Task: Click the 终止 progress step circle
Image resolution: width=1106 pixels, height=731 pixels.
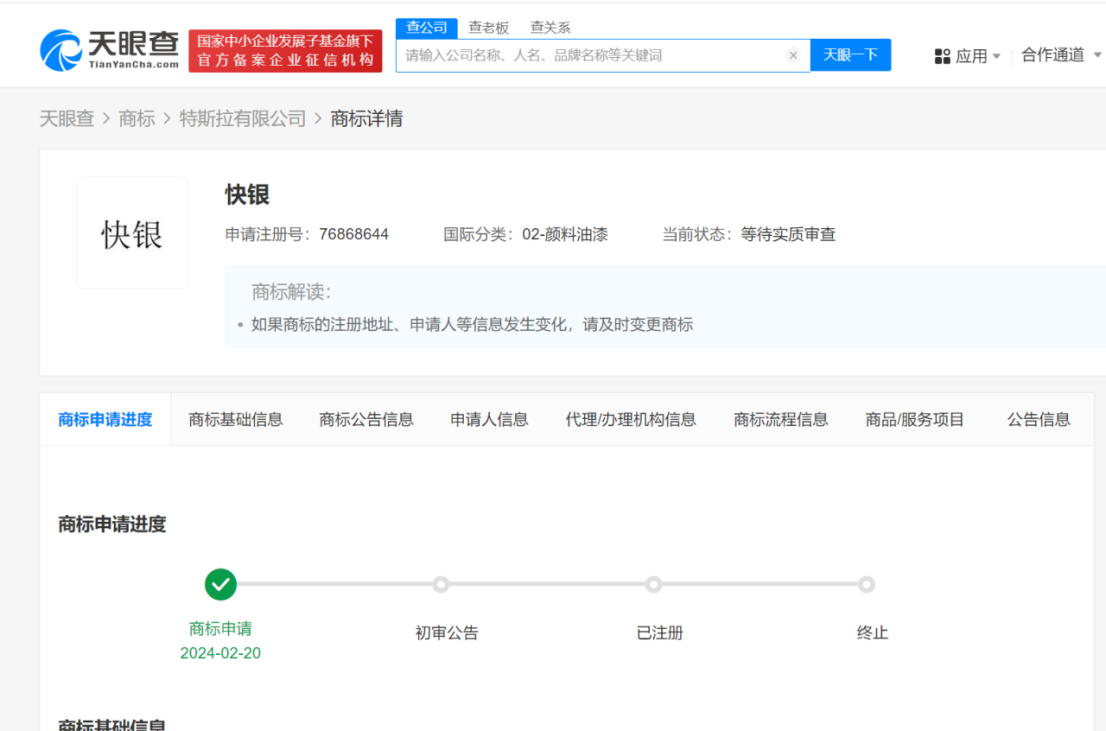Action: tap(866, 584)
